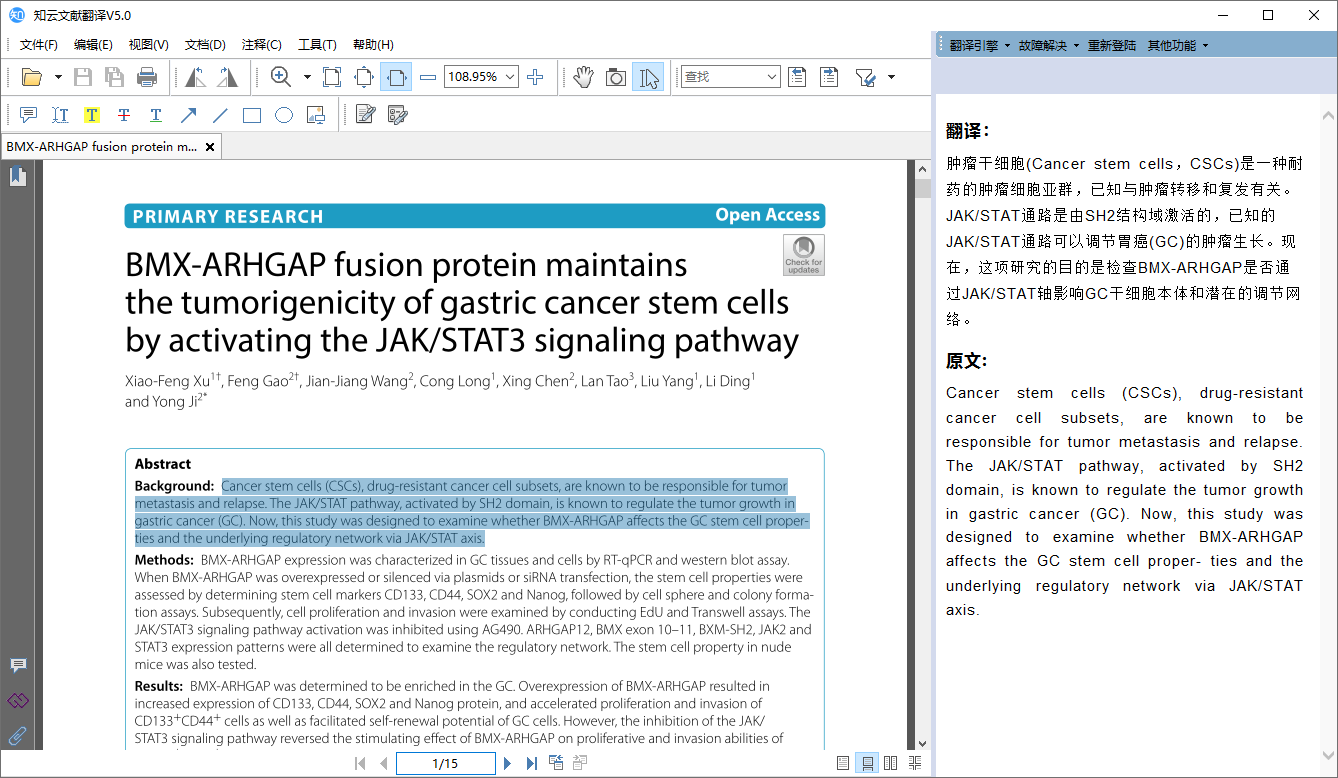Open a file with the folder icon
This screenshot has height=778, width=1338.
[32, 77]
